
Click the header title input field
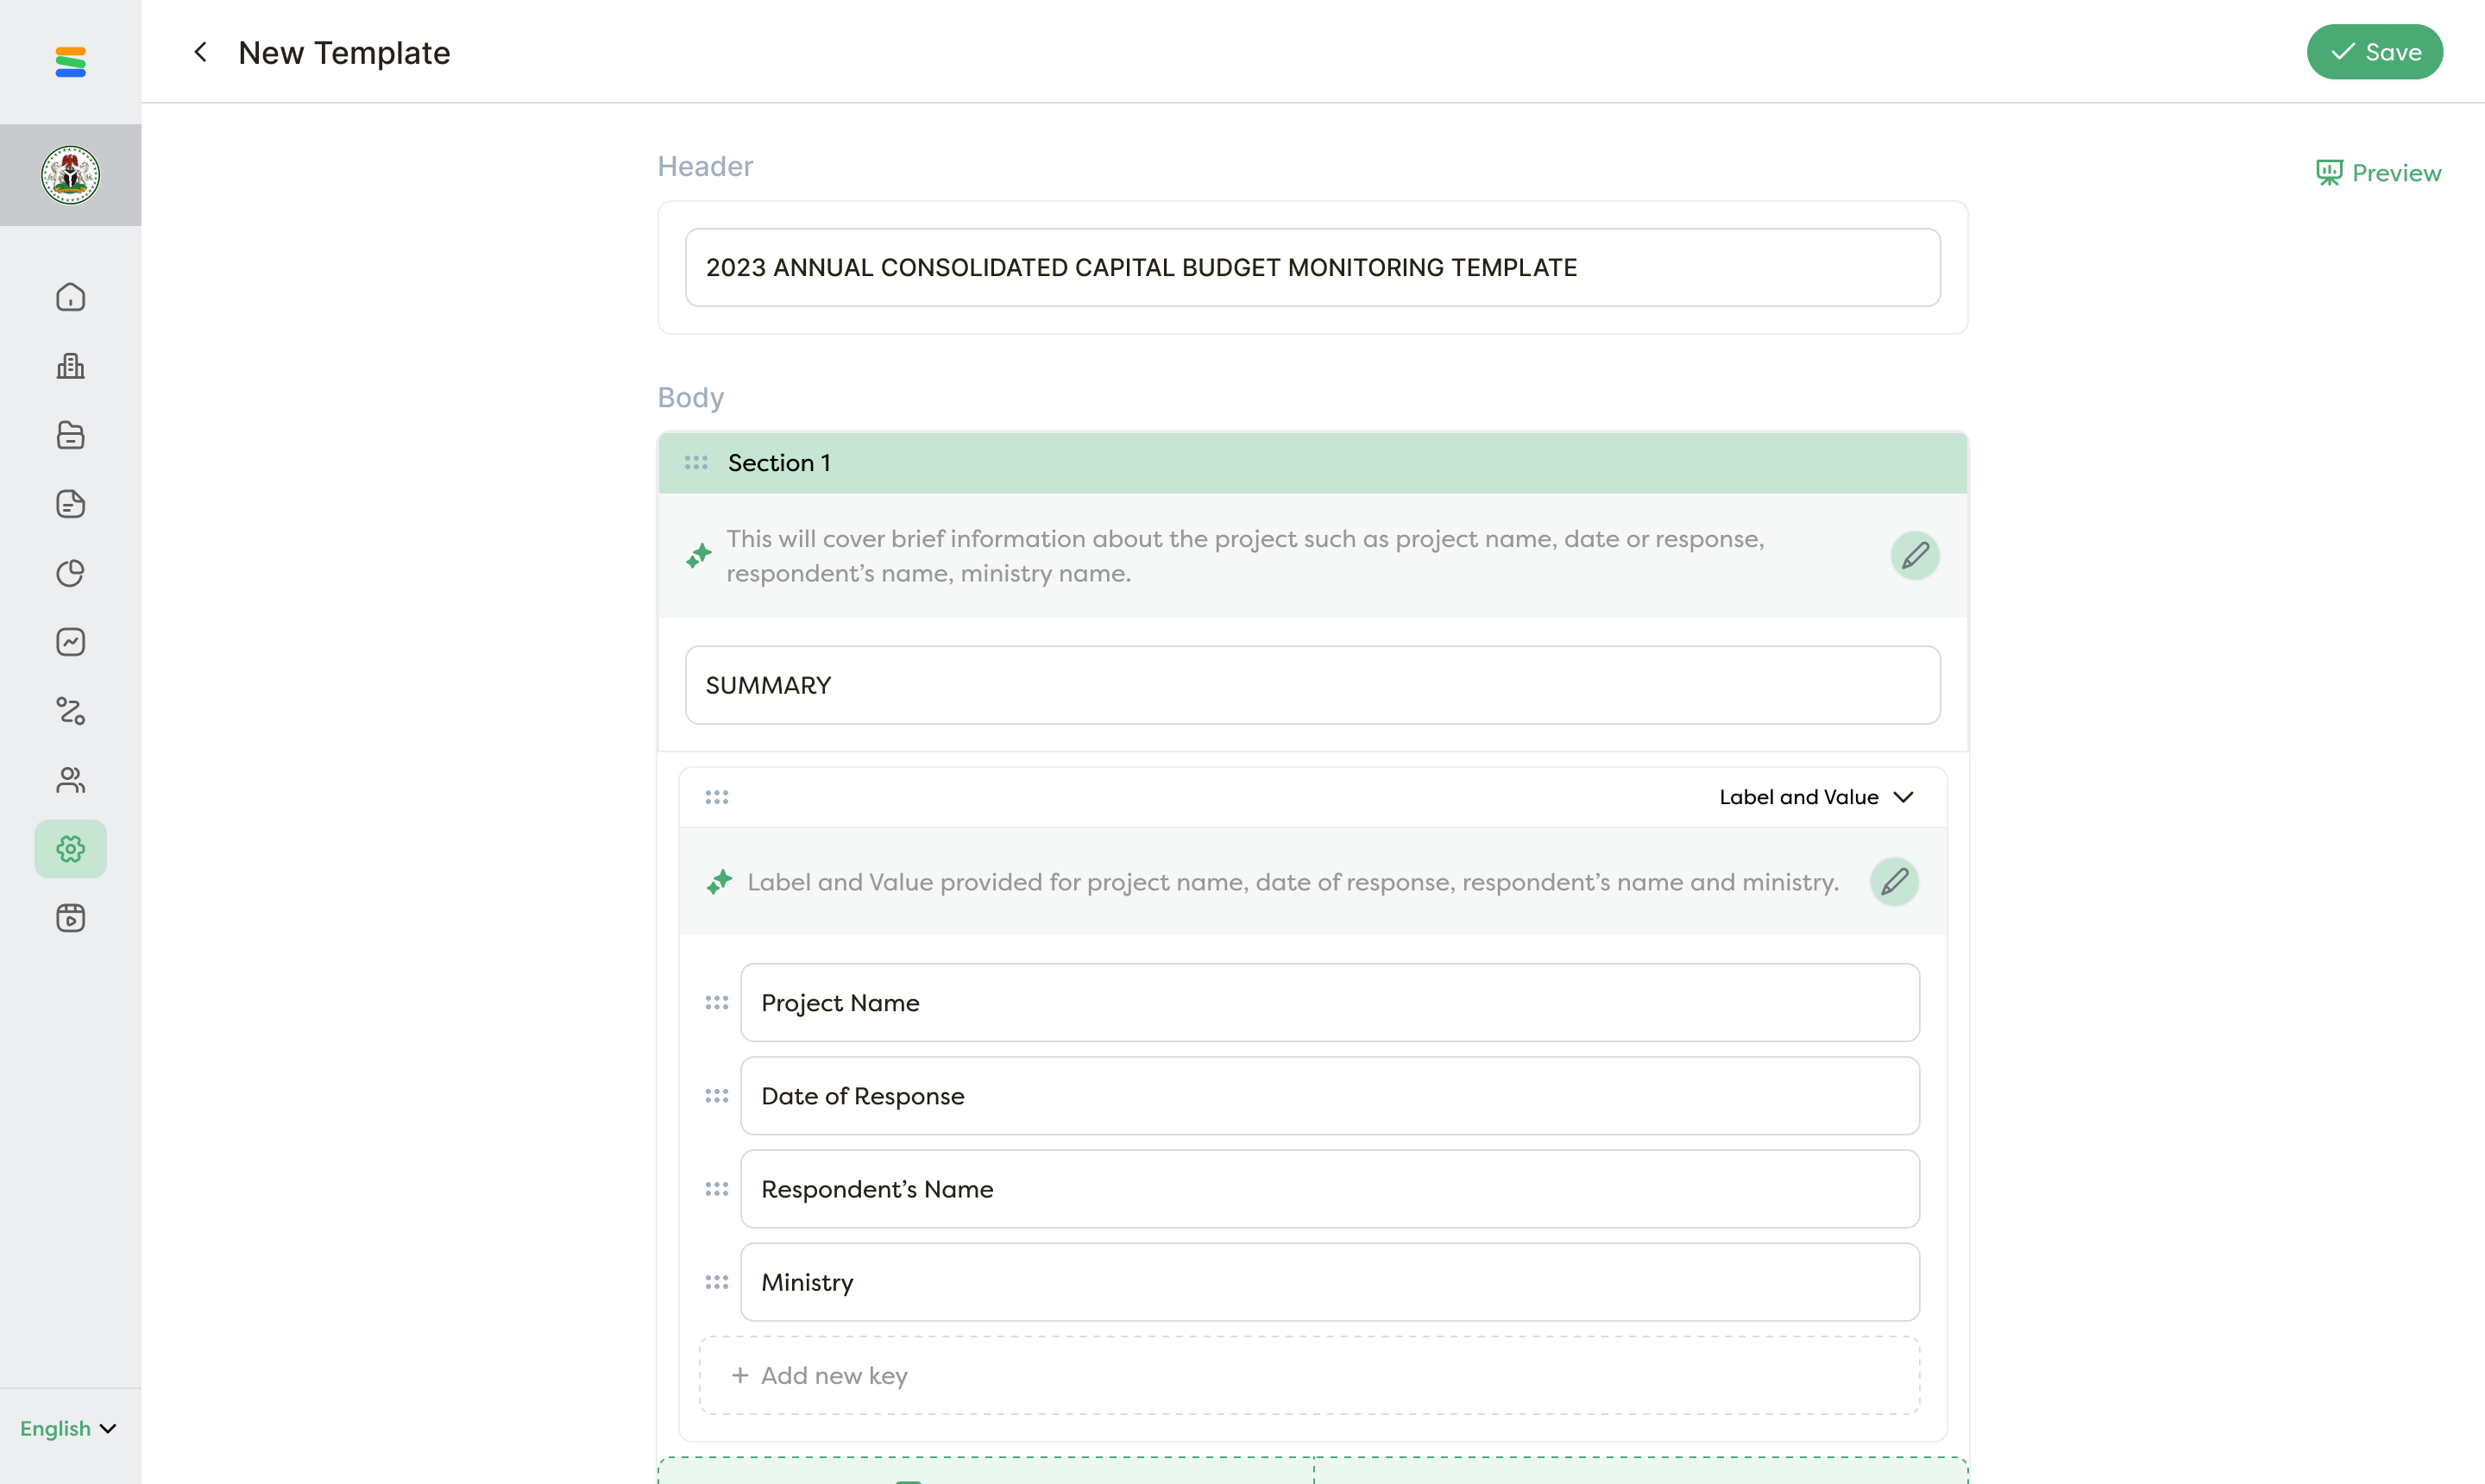(1312, 268)
